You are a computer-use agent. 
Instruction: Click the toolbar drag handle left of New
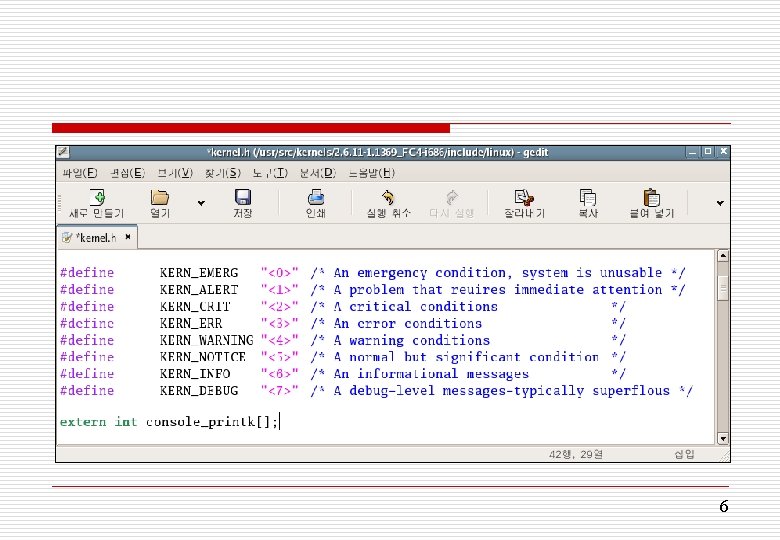59,203
